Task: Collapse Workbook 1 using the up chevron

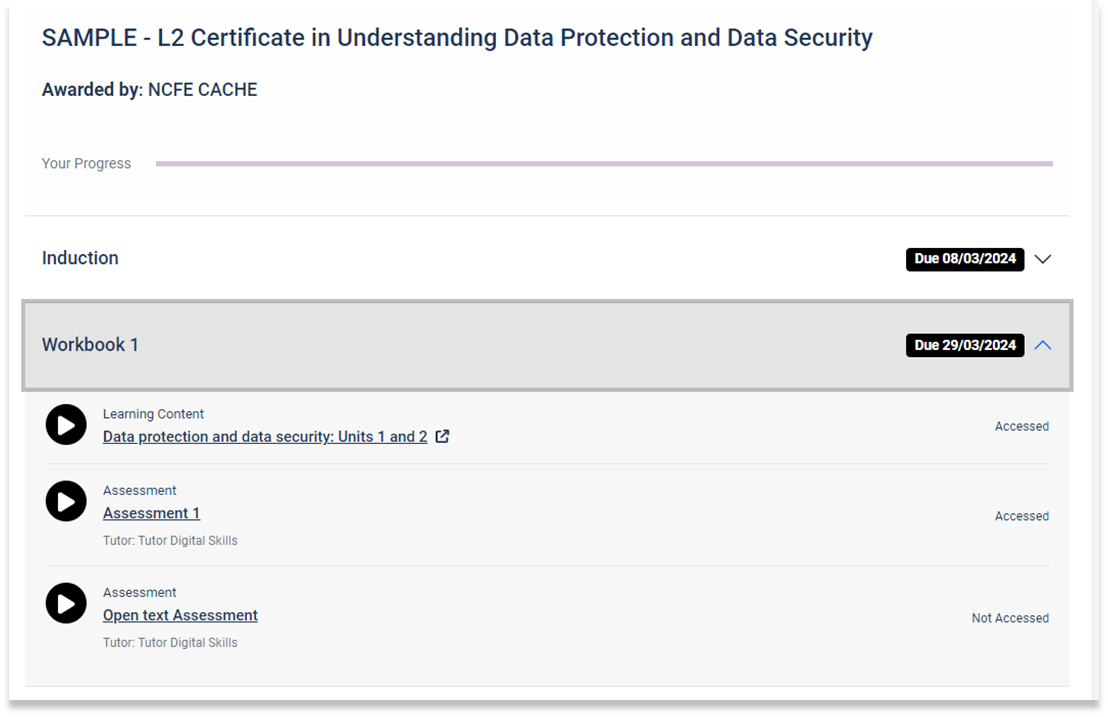Action: pos(1043,345)
